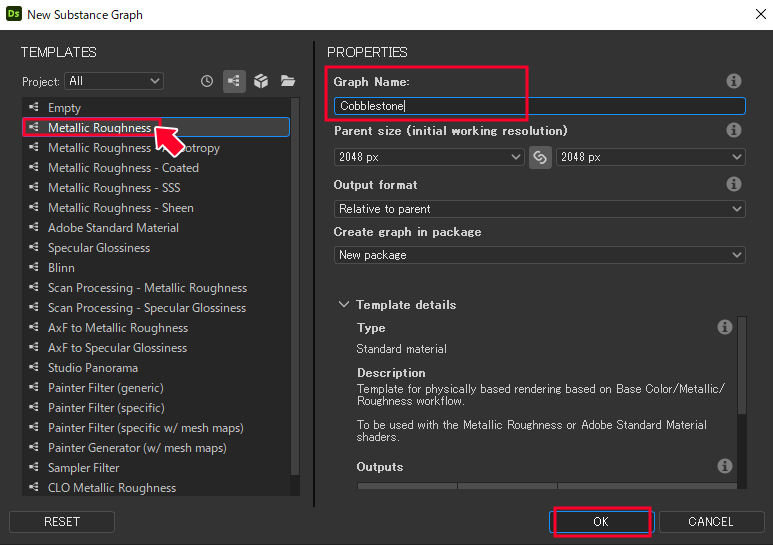Image resolution: width=773 pixels, height=545 pixels.
Task: Click the icon beside Studio Panorama
Action: click(x=34, y=367)
